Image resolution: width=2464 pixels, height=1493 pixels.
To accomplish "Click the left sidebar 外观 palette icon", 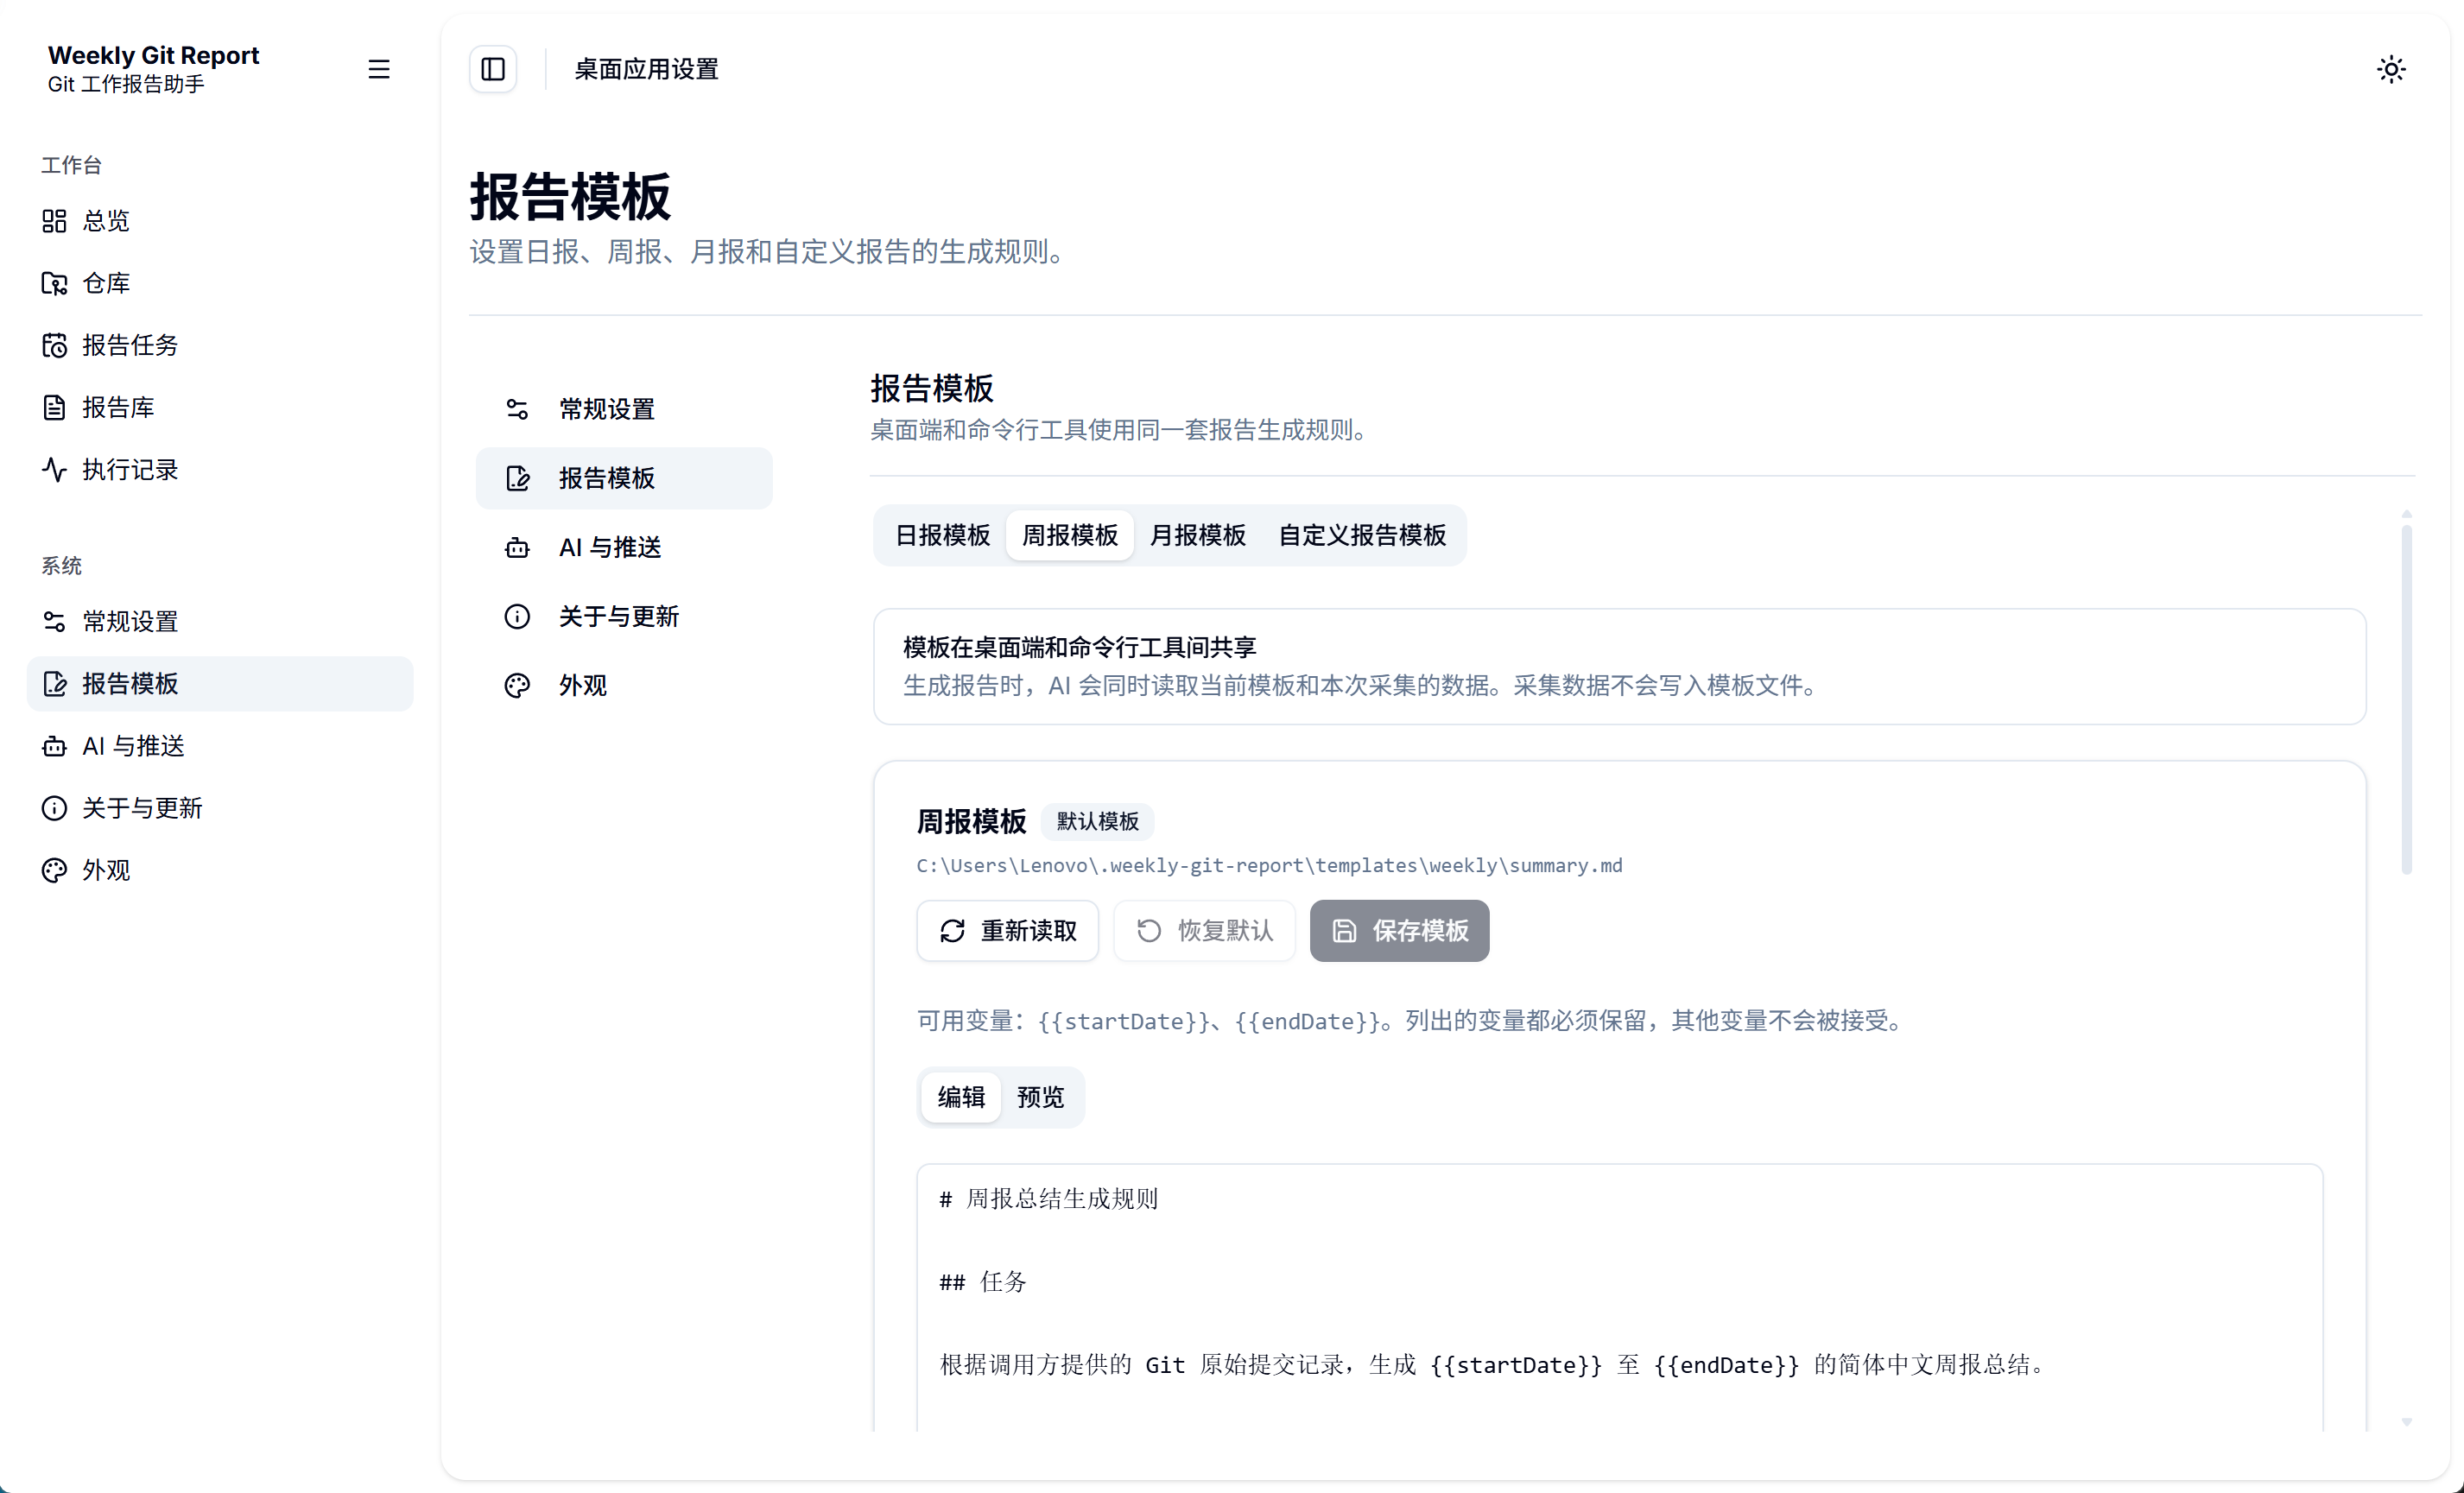I will pyautogui.click(x=54, y=869).
